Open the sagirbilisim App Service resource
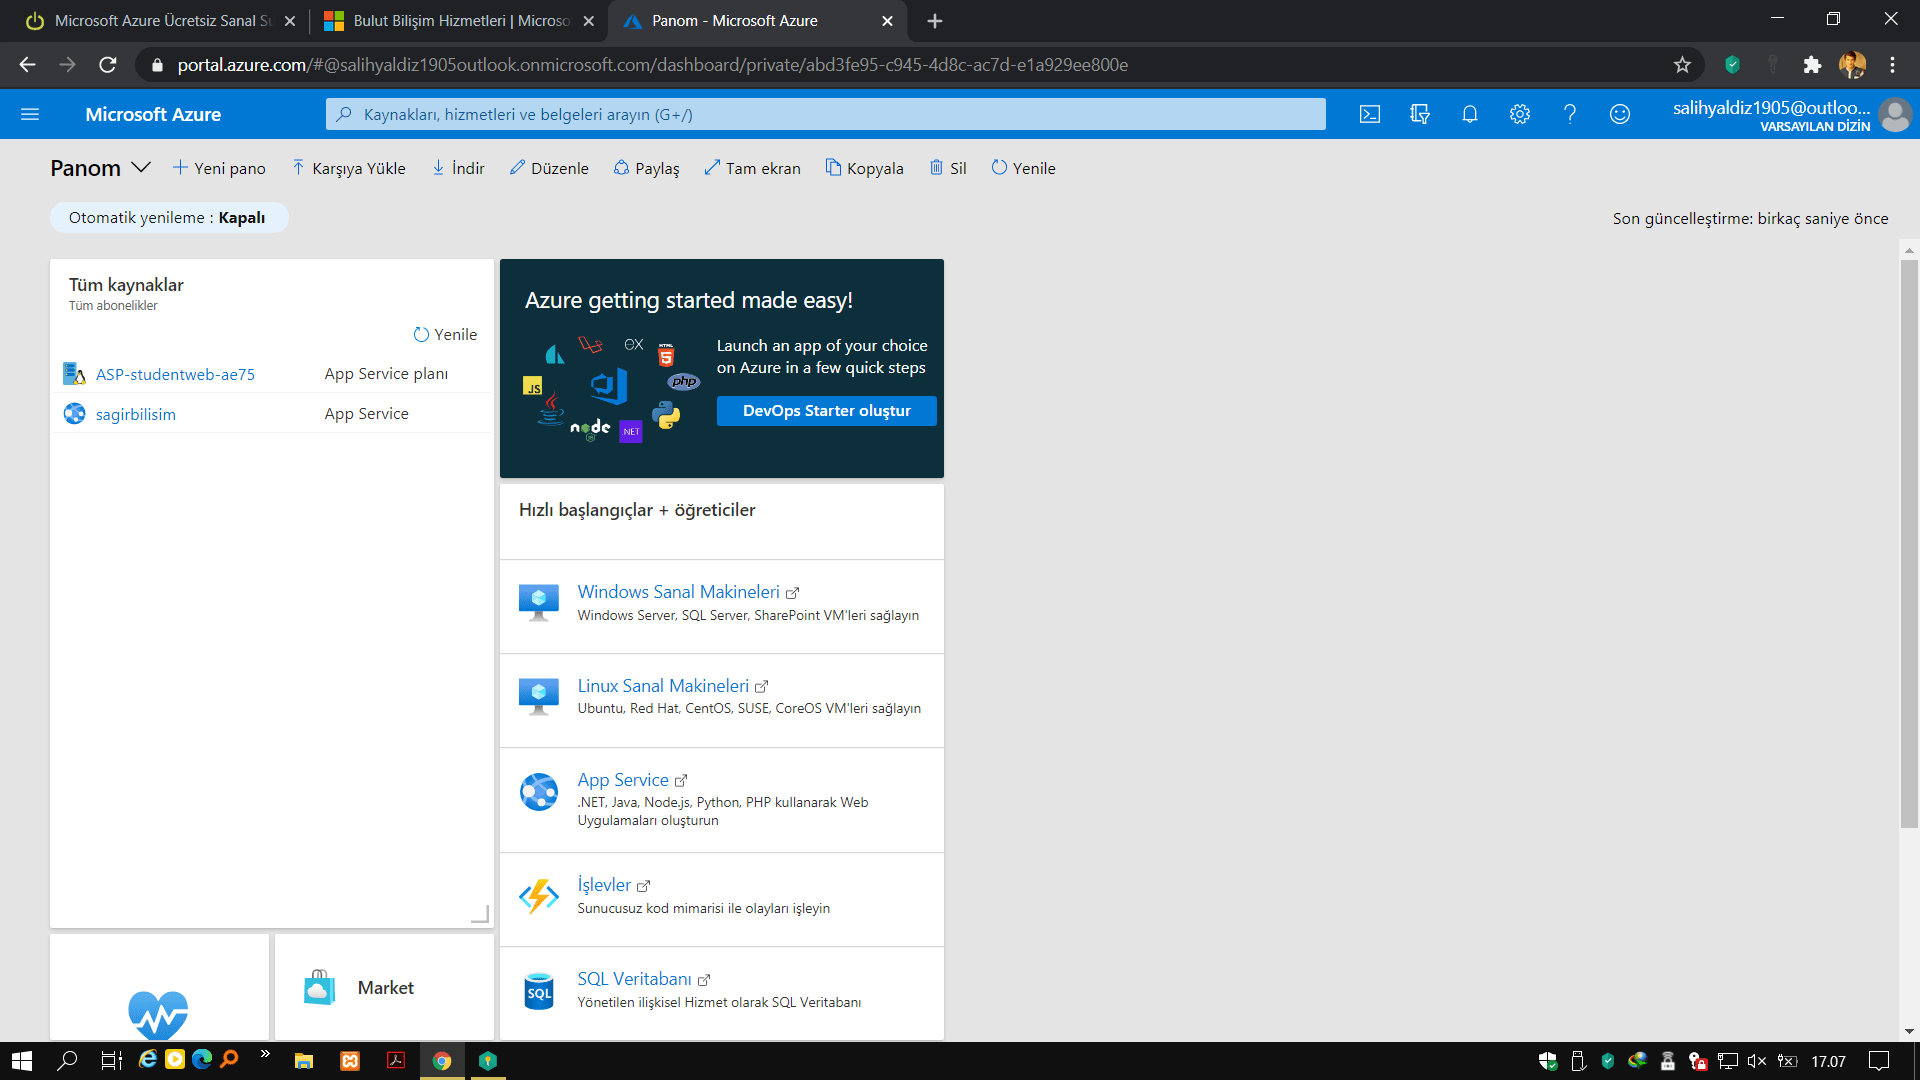 pyautogui.click(x=136, y=414)
